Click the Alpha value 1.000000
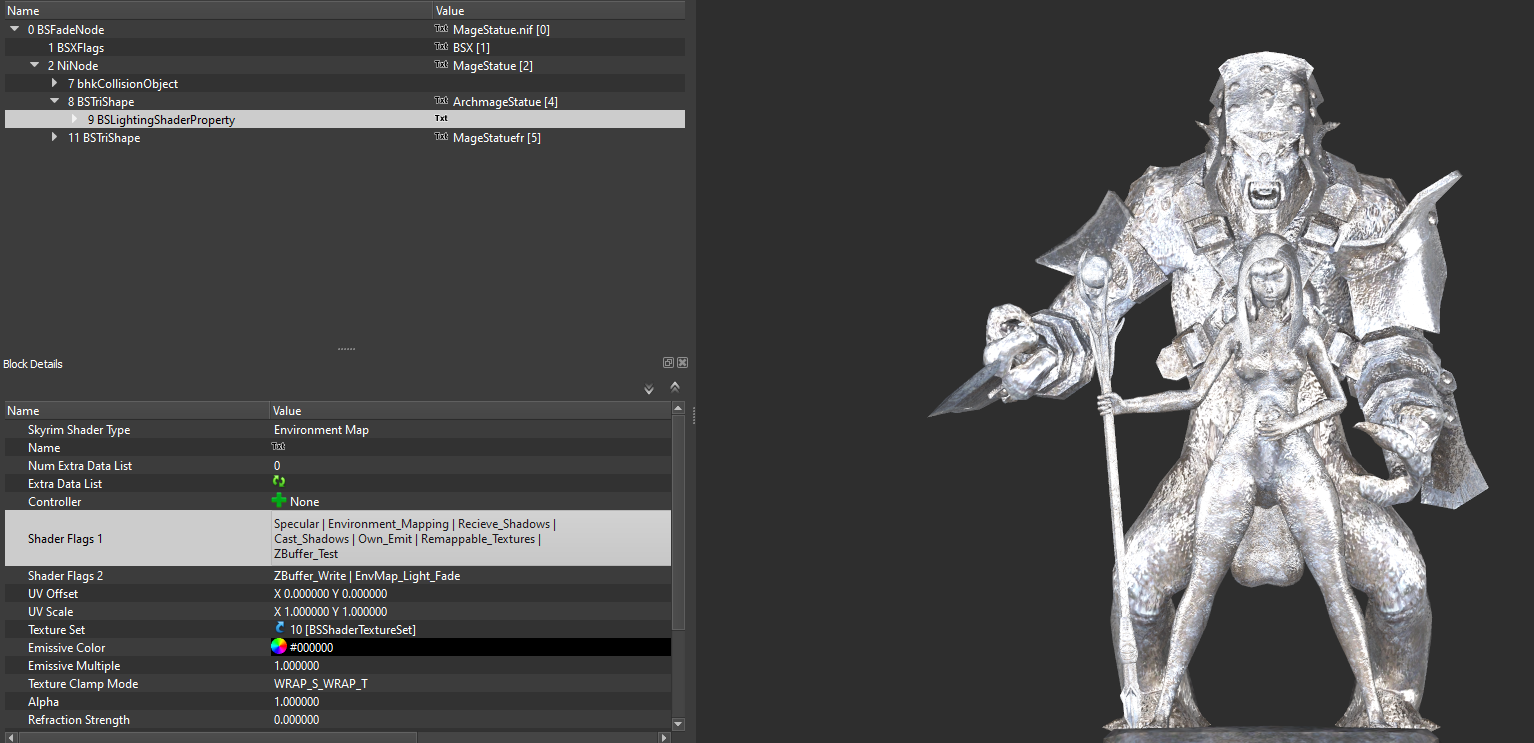The height and width of the screenshot is (743, 1534). [296, 702]
